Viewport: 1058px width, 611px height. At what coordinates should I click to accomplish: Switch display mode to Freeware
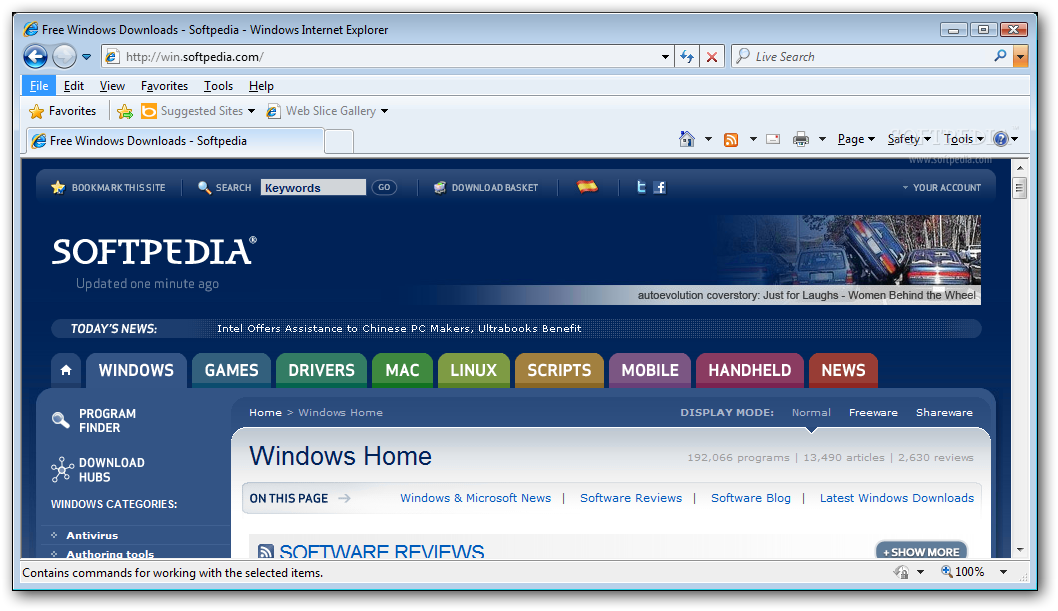pyautogui.click(x=873, y=412)
